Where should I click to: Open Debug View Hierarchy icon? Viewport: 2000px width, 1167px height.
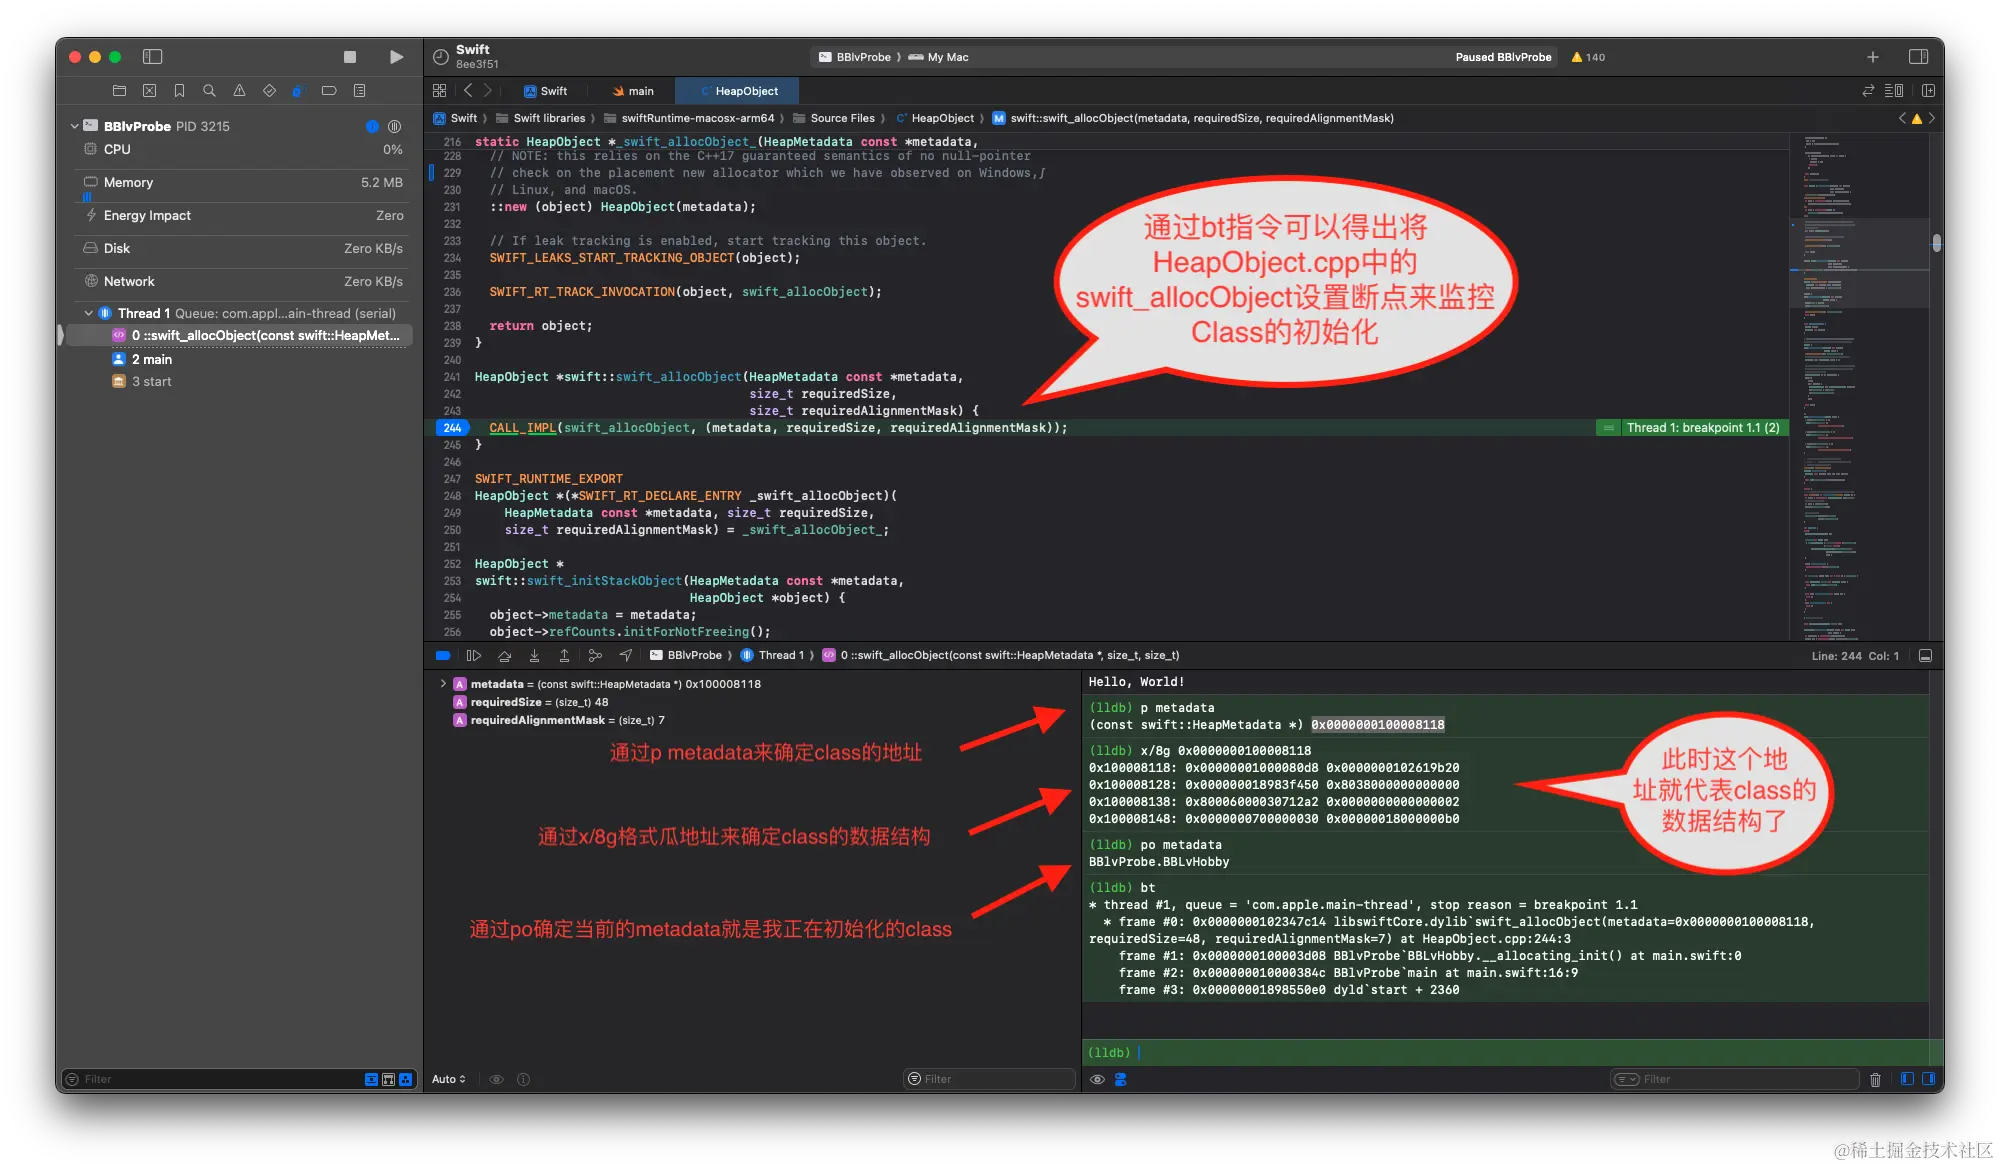595,655
